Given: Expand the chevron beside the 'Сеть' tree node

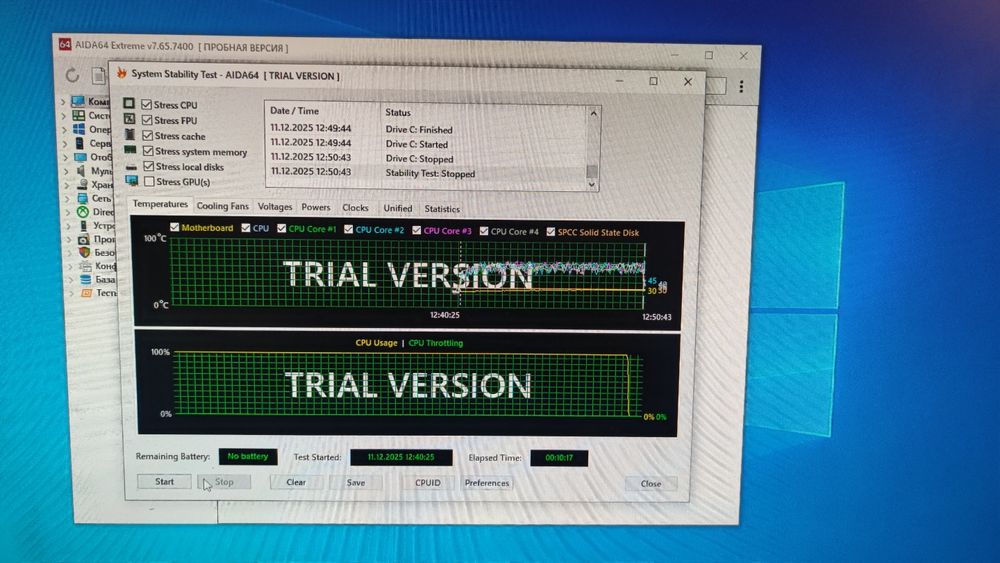Looking at the screenshot, I should (68, 198).
